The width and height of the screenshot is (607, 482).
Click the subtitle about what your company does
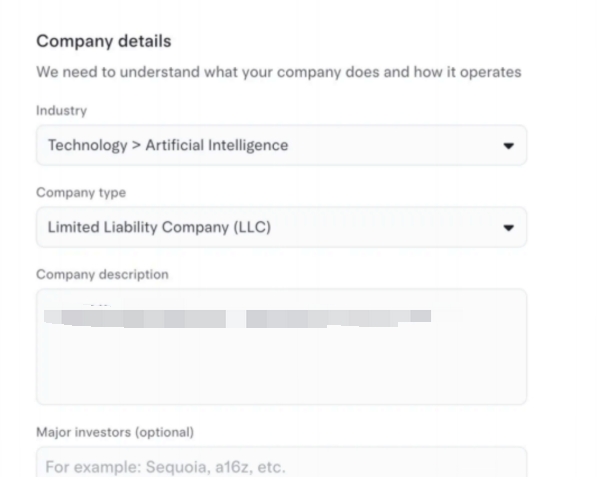pos(278,72)
